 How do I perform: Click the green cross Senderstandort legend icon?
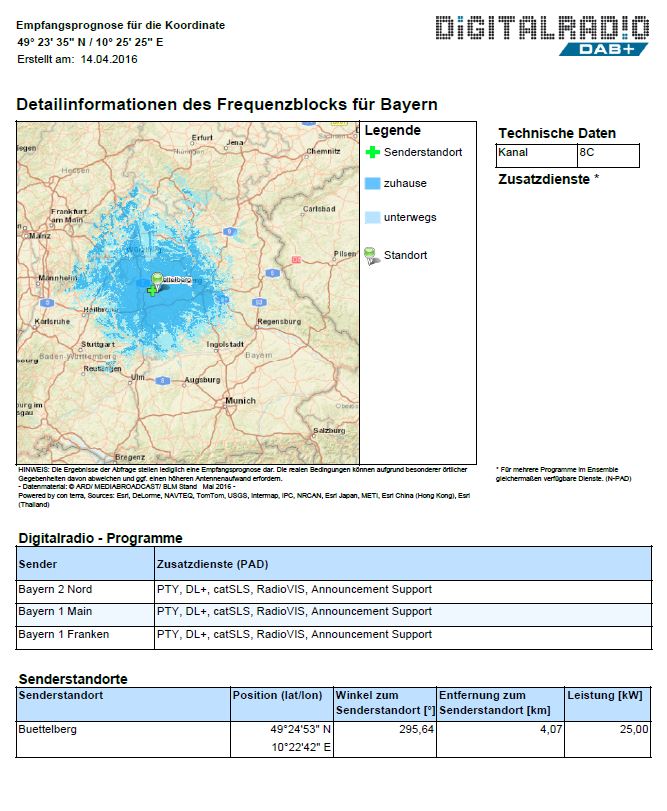373,152
